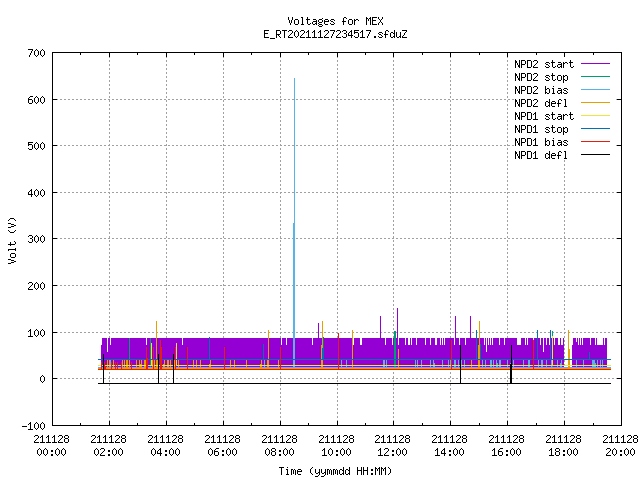Image resolution: width=640 pixels, height=480 pixels.
Task: Click the x-axis tick label 211128 12:00
Action: point(392,446)
